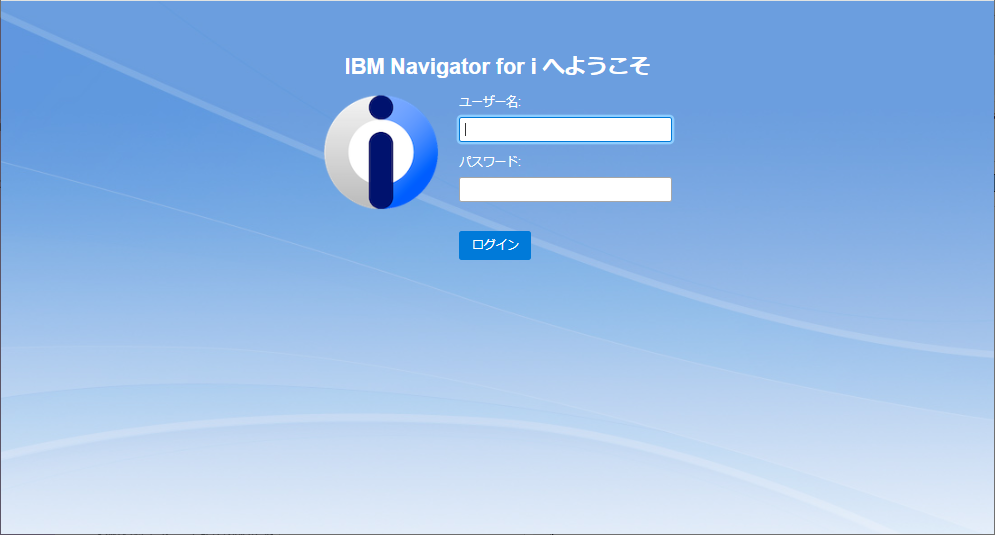Click the IBM i round logo
Viewport: 995px width, 536px height.
click(x=381, y=152)
